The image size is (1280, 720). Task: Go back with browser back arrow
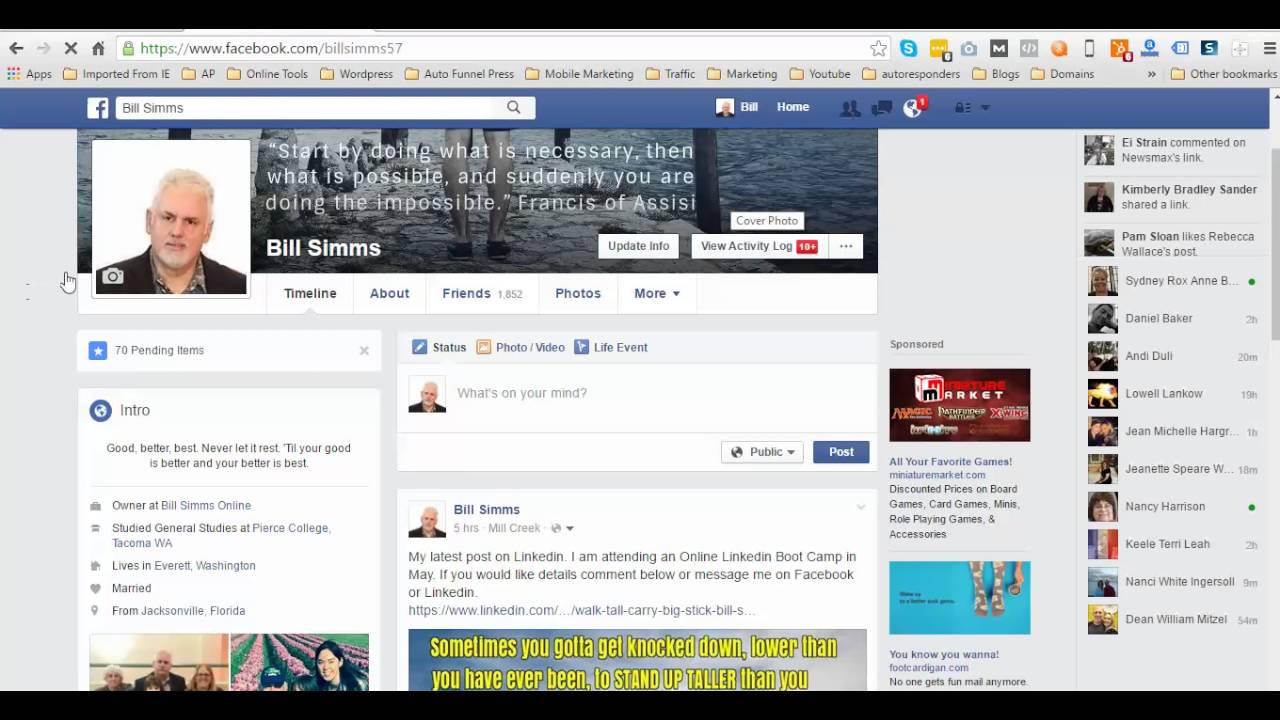(16, 48)
